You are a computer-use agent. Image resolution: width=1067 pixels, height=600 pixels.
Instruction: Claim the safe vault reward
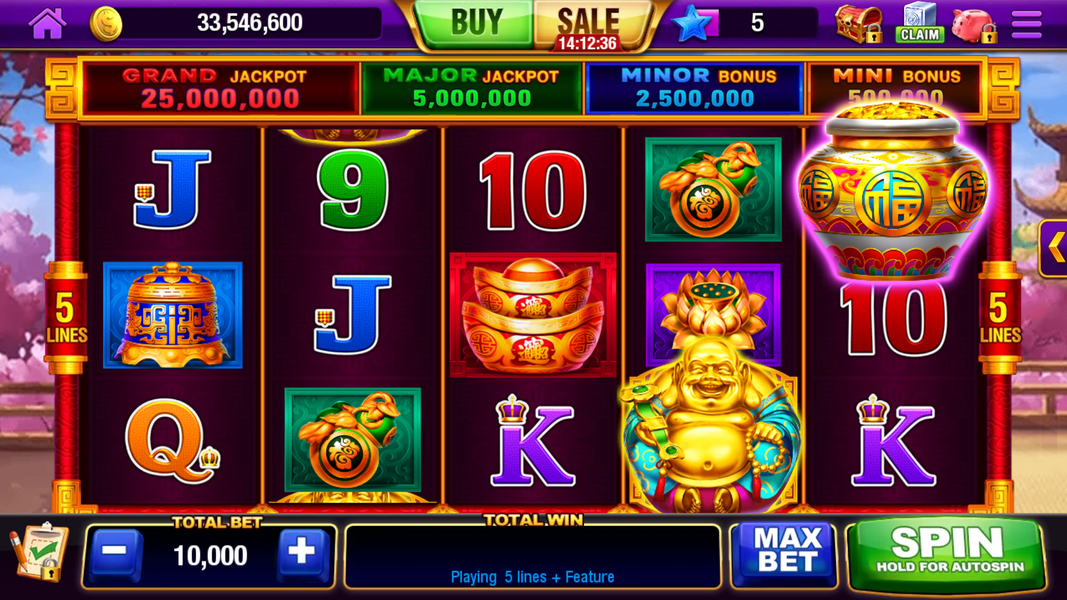point(919,22)
